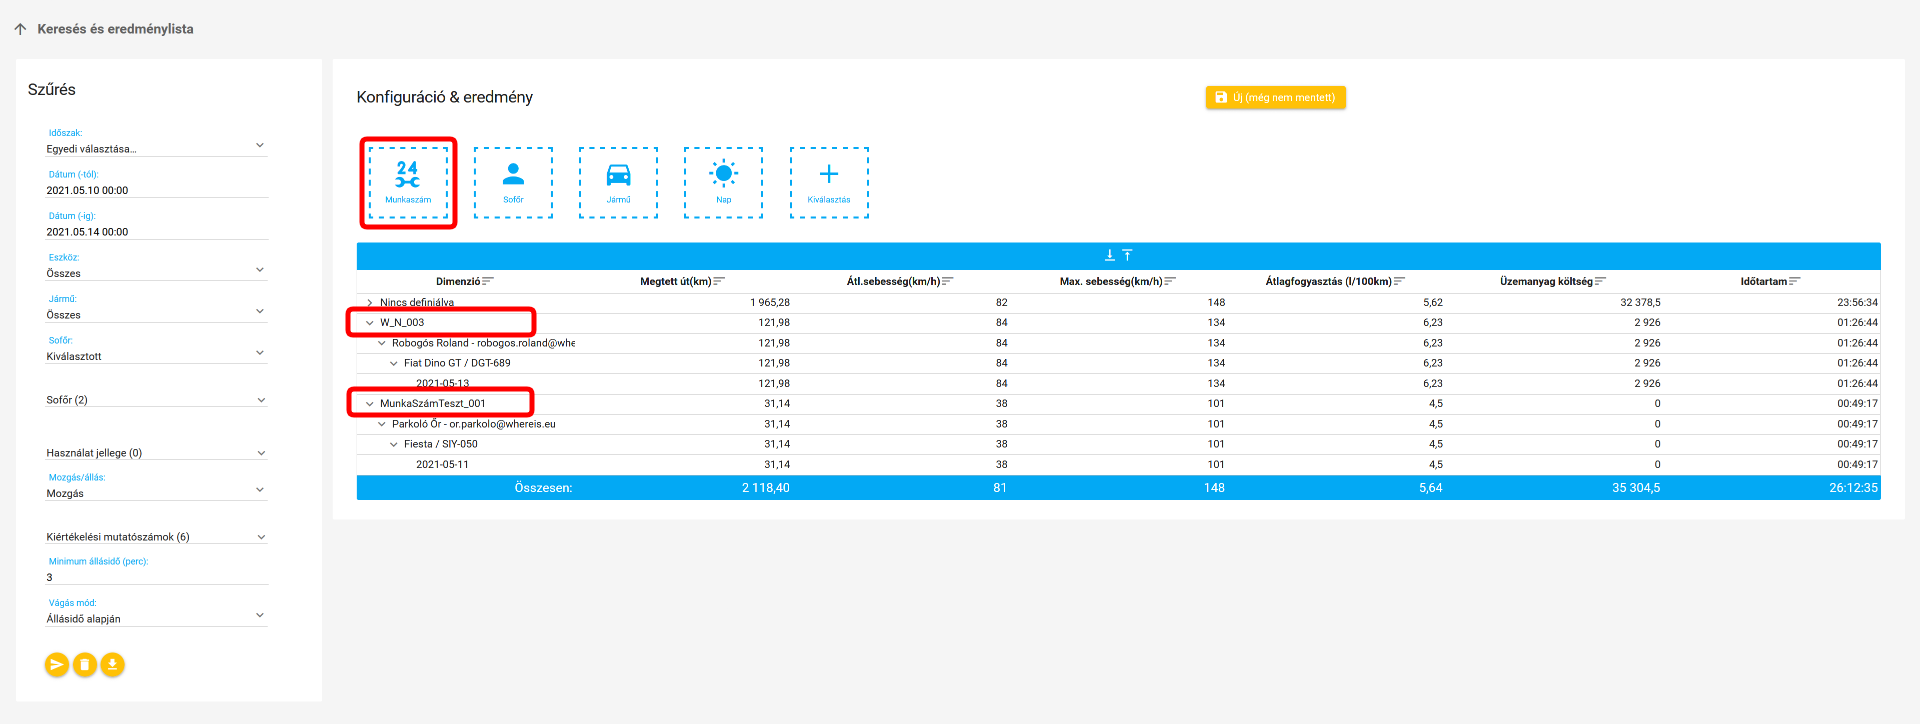
Task: Collapse the Fiat Dino GT / DGT-689 row
Action: pyautogui.click(x=393, y=363)
